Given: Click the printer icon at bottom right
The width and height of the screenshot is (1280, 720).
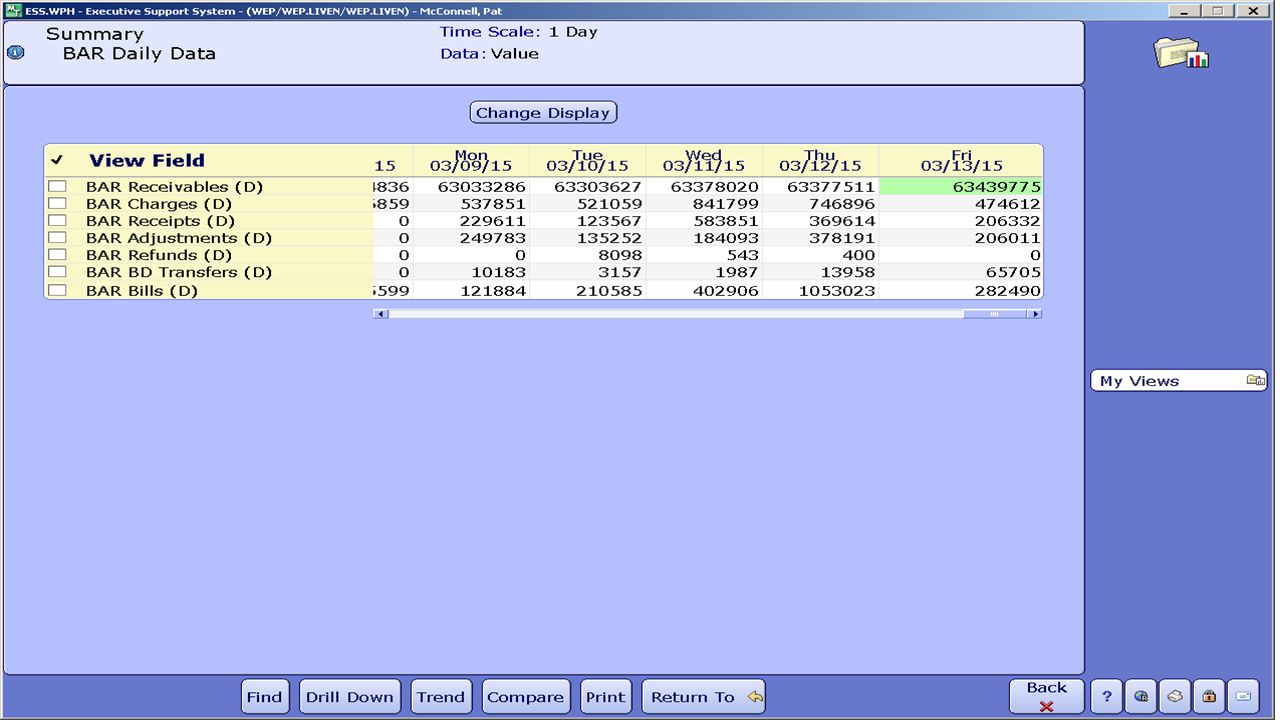Looking at the screenshot, I should [1175, 696].
